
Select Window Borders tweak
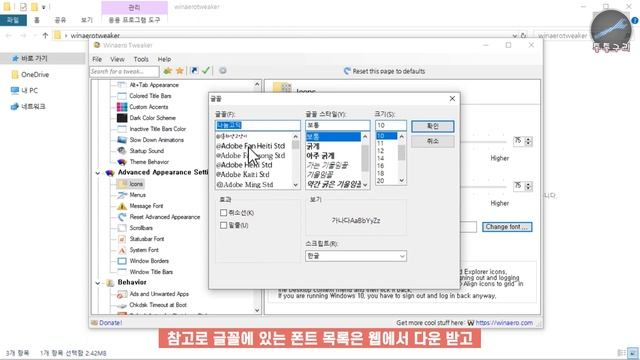coord(149,261)
